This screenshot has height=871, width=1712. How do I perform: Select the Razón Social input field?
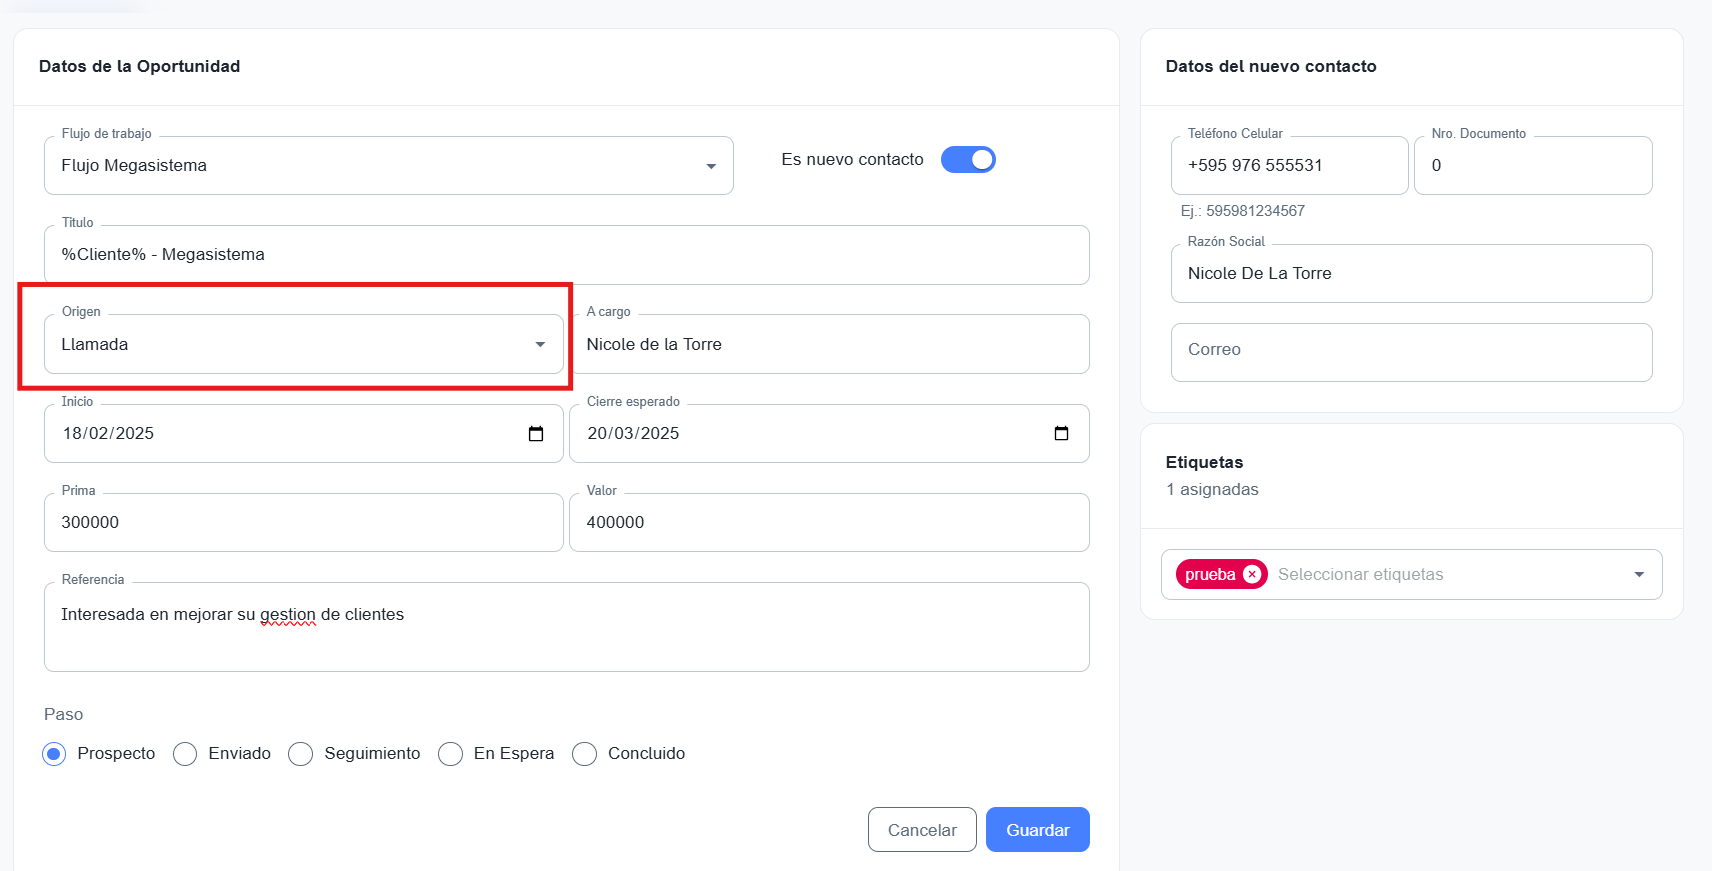click(1410, 274)
